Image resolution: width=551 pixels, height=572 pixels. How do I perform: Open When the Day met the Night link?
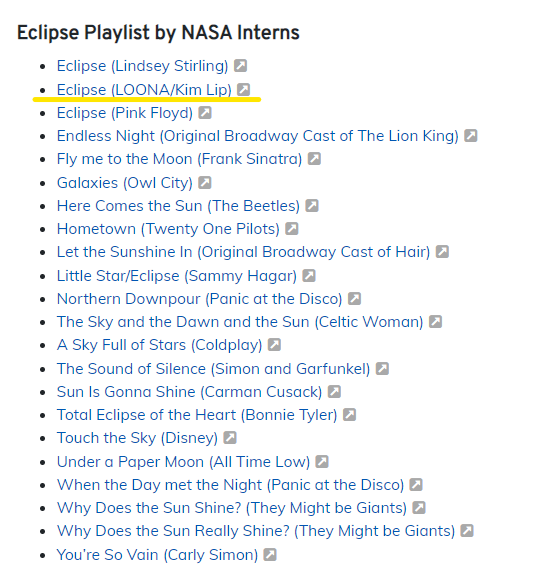click(230, 485)
